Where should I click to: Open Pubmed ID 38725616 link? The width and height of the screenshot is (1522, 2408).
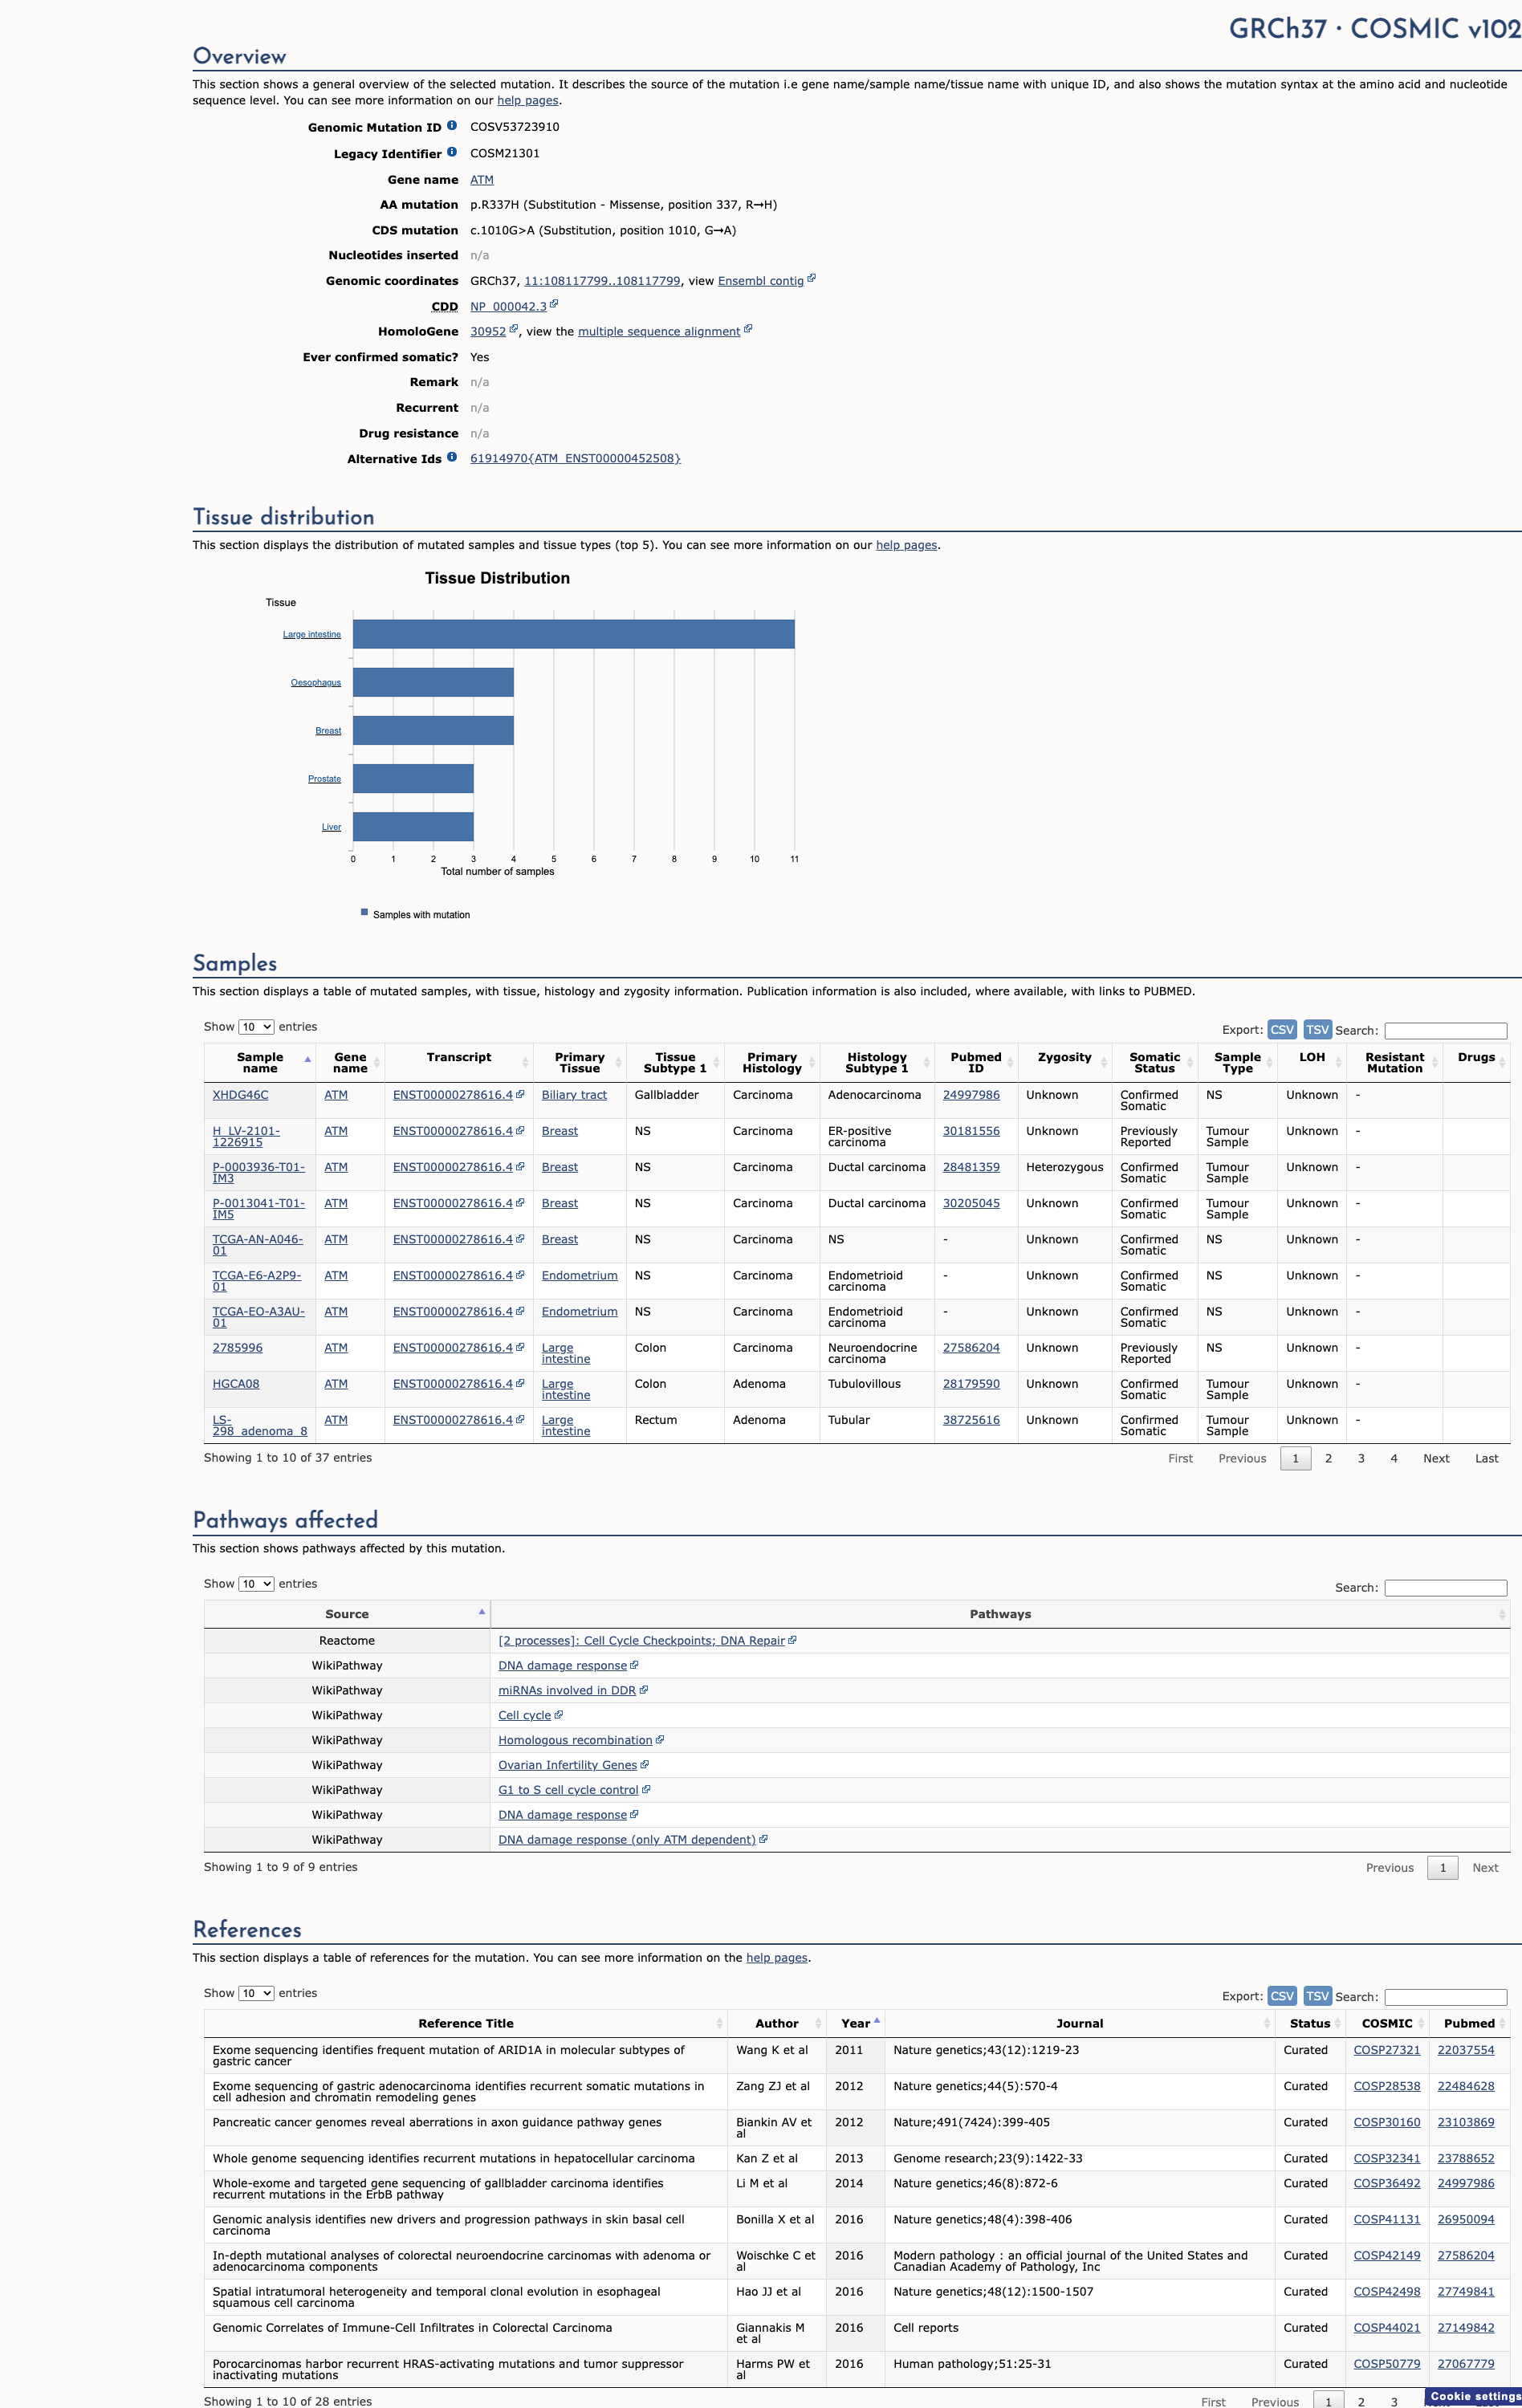coord(971,1420)
